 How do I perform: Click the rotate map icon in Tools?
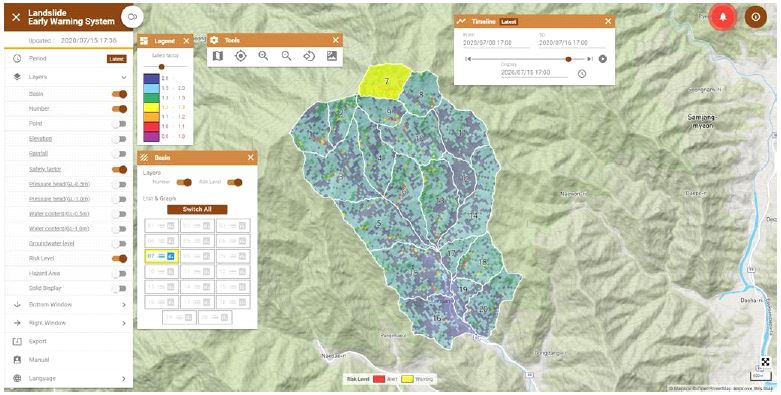coord(309,56)
